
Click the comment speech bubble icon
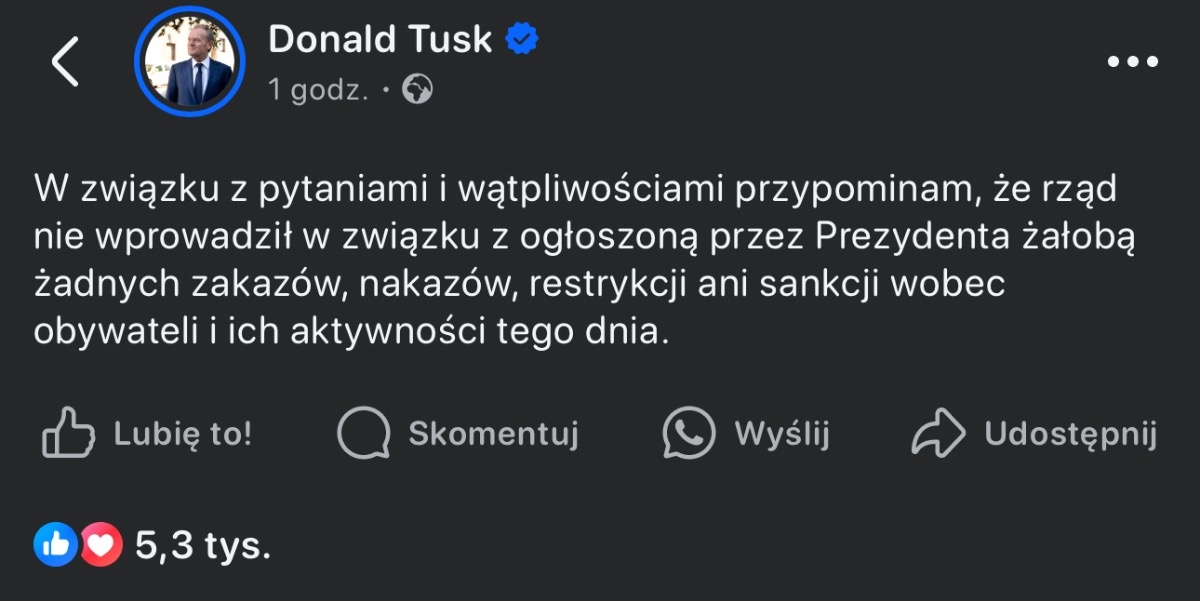[363, 434]
